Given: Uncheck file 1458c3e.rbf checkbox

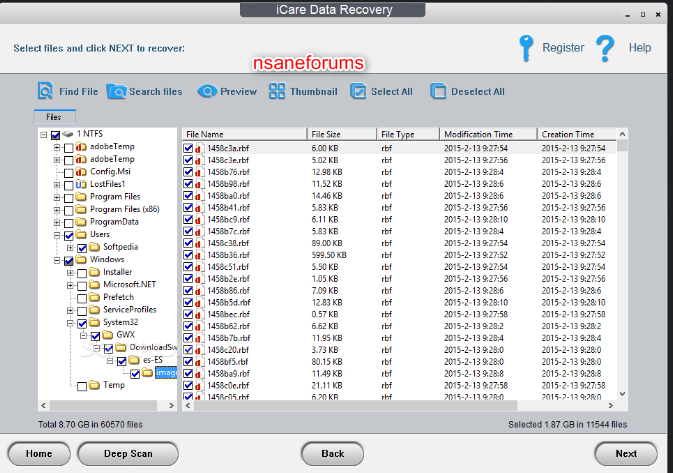Looking at the screenshot, I should [188, 160].
